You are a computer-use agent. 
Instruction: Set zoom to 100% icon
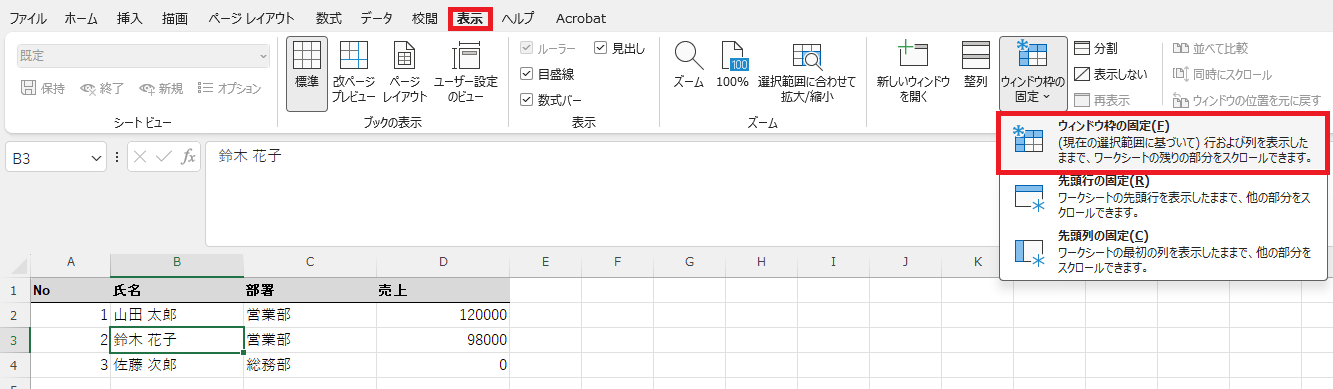point(733,66)
